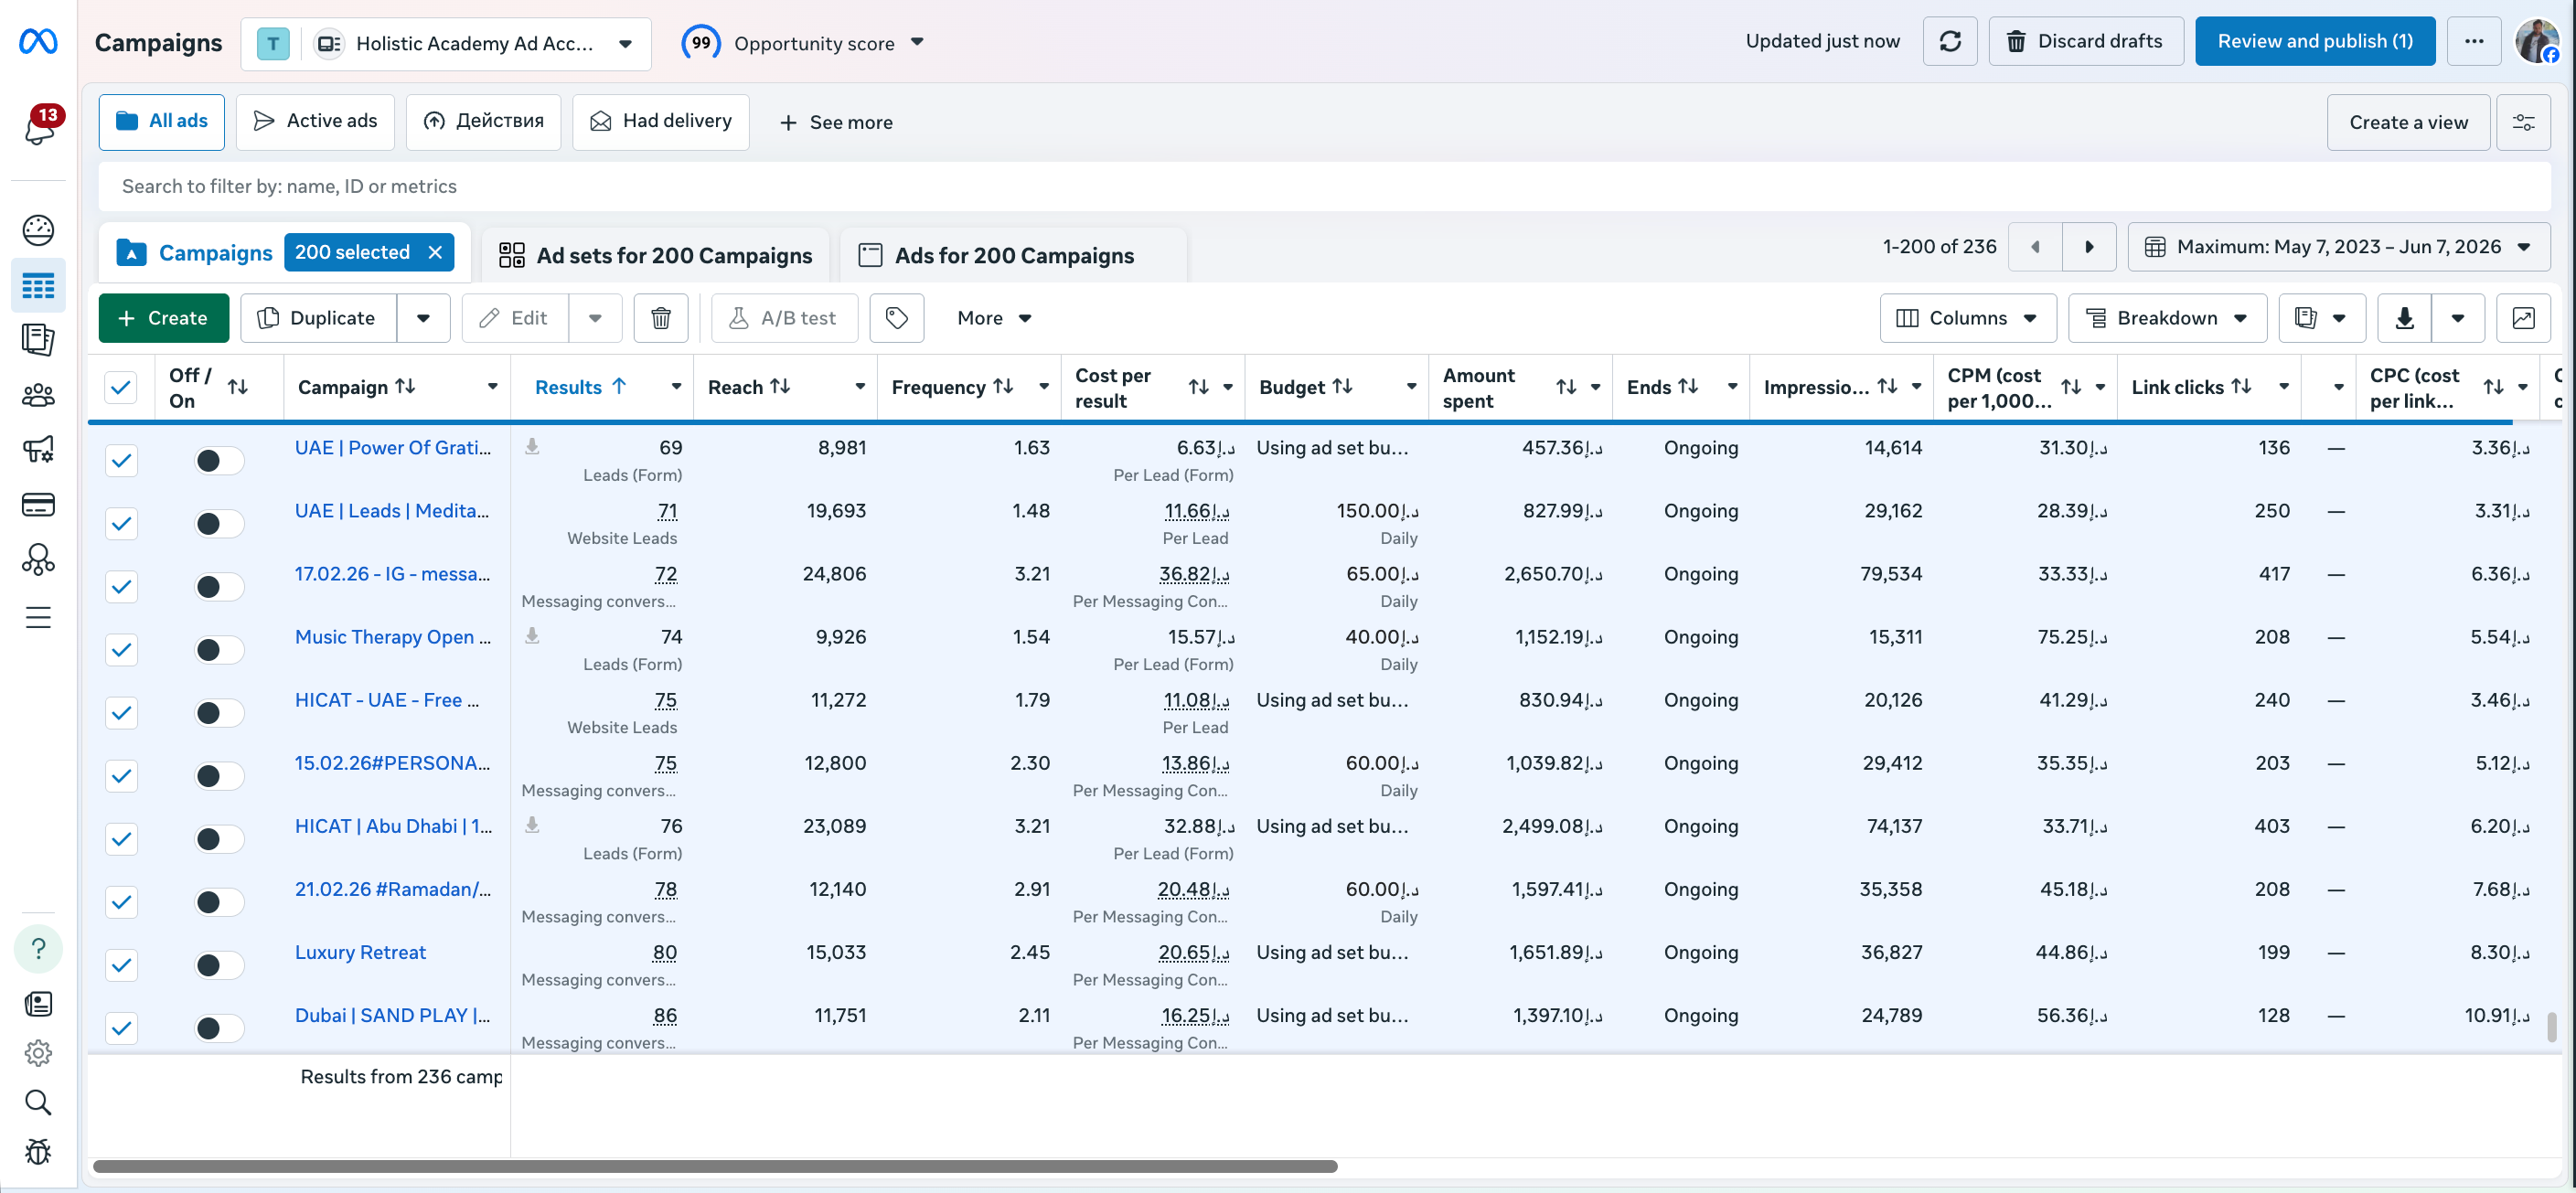Click the Review and publish (1) button

pyautogui.click(x=2315, y=41)
